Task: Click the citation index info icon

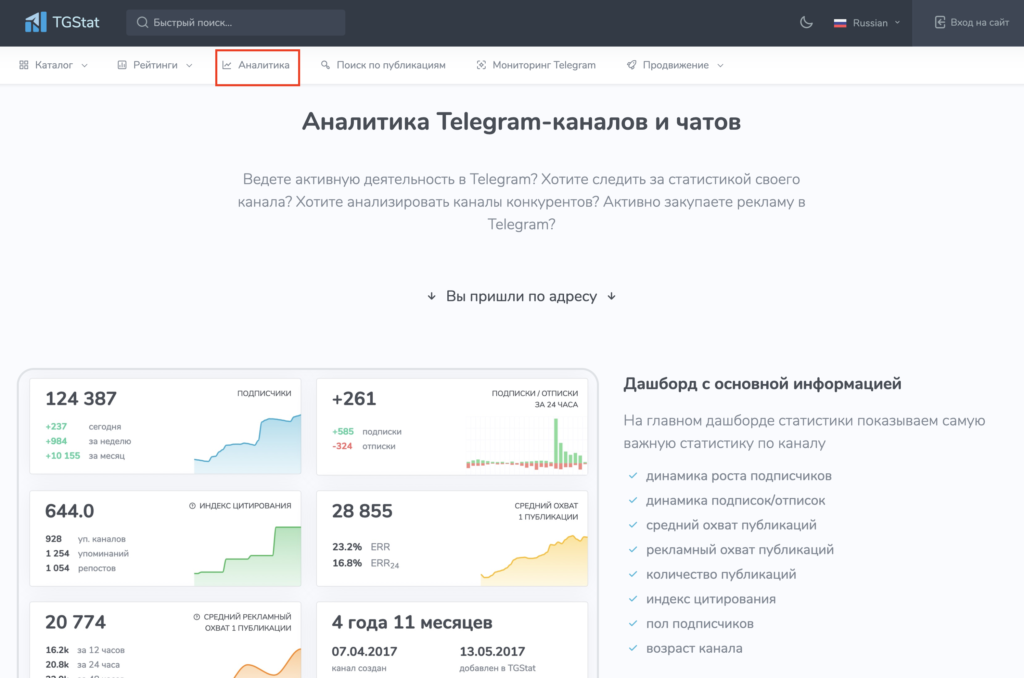Action: pyautogui.click(x=192, y=506)
